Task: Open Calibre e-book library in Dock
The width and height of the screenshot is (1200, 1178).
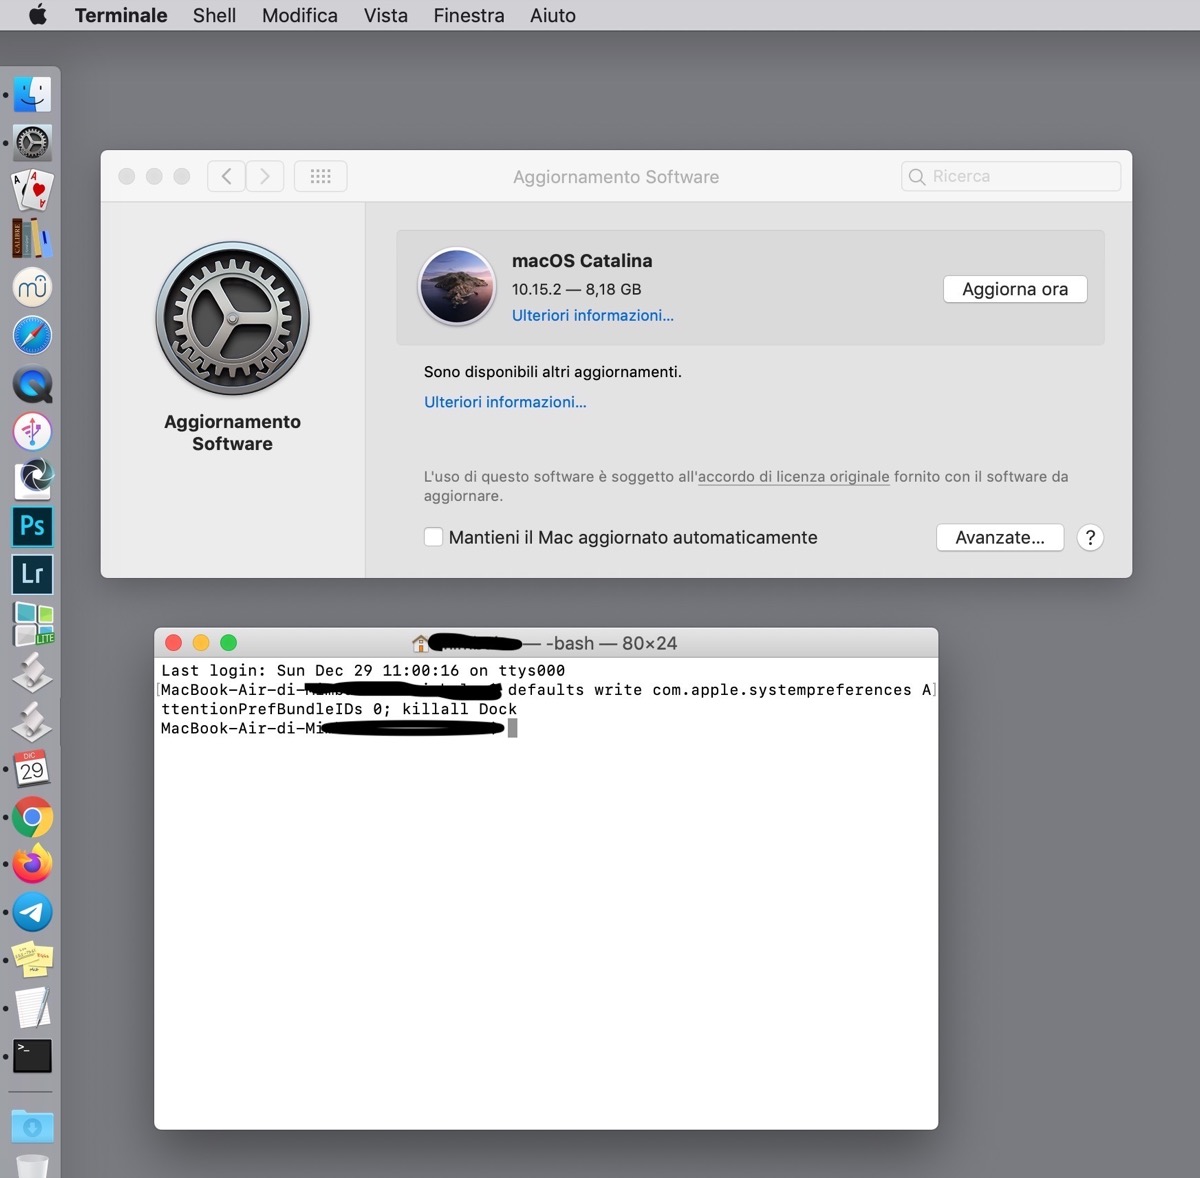Action: [x=32, y=239]
